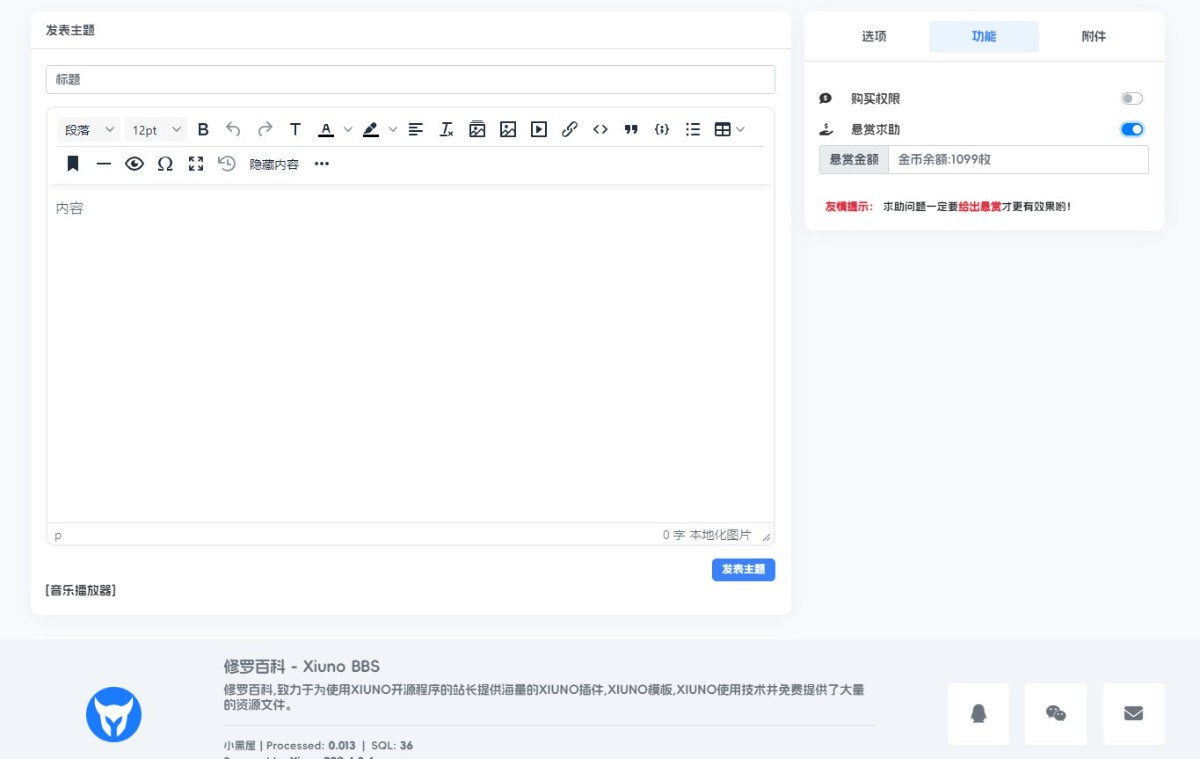Screen dimensions: 1200x759
Task: Click the 标题 title input field
Action: (410, 79)
